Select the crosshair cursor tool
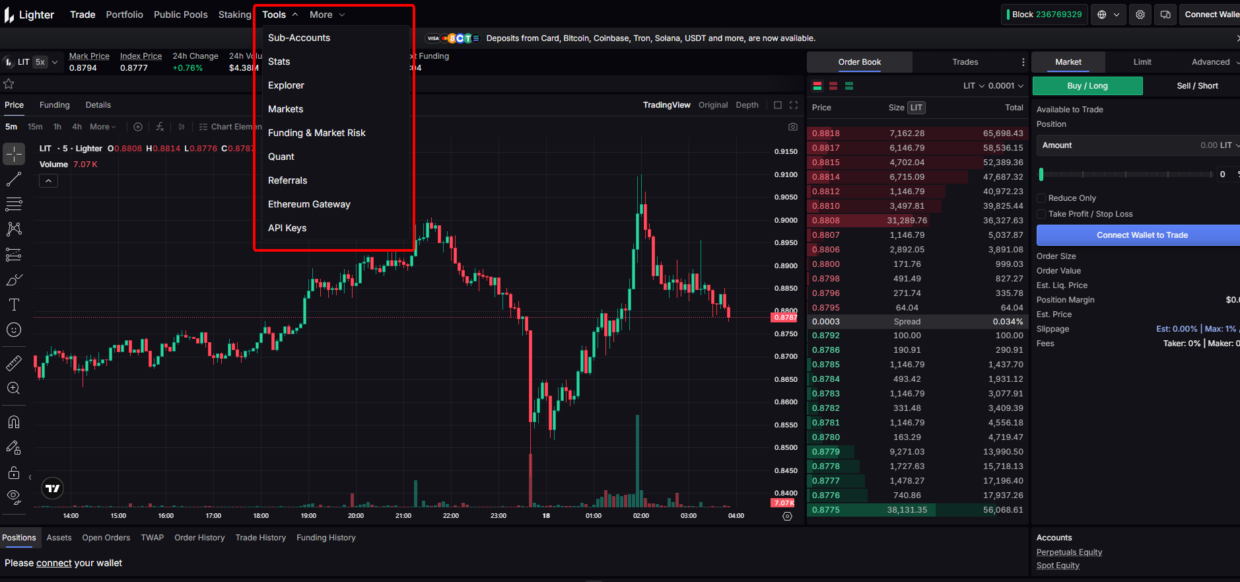 click(14, 154)
